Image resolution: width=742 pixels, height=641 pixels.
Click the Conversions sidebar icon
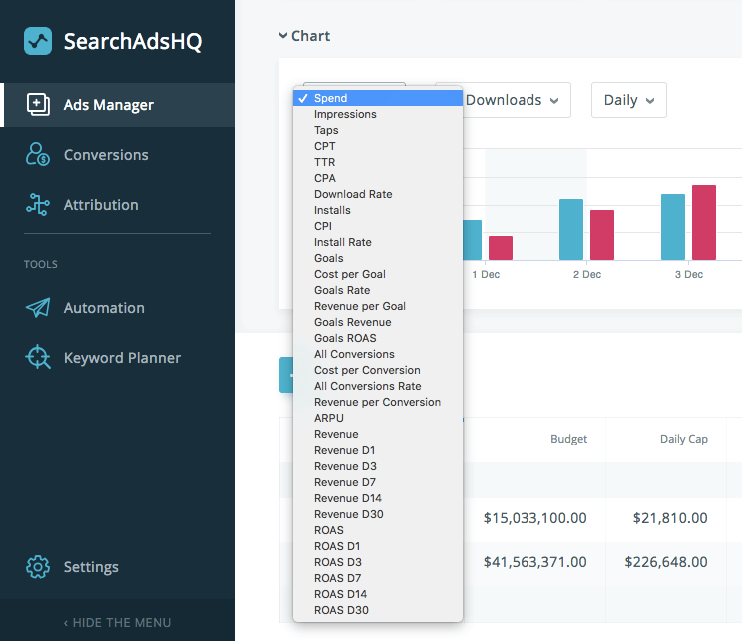pos(38,154)
